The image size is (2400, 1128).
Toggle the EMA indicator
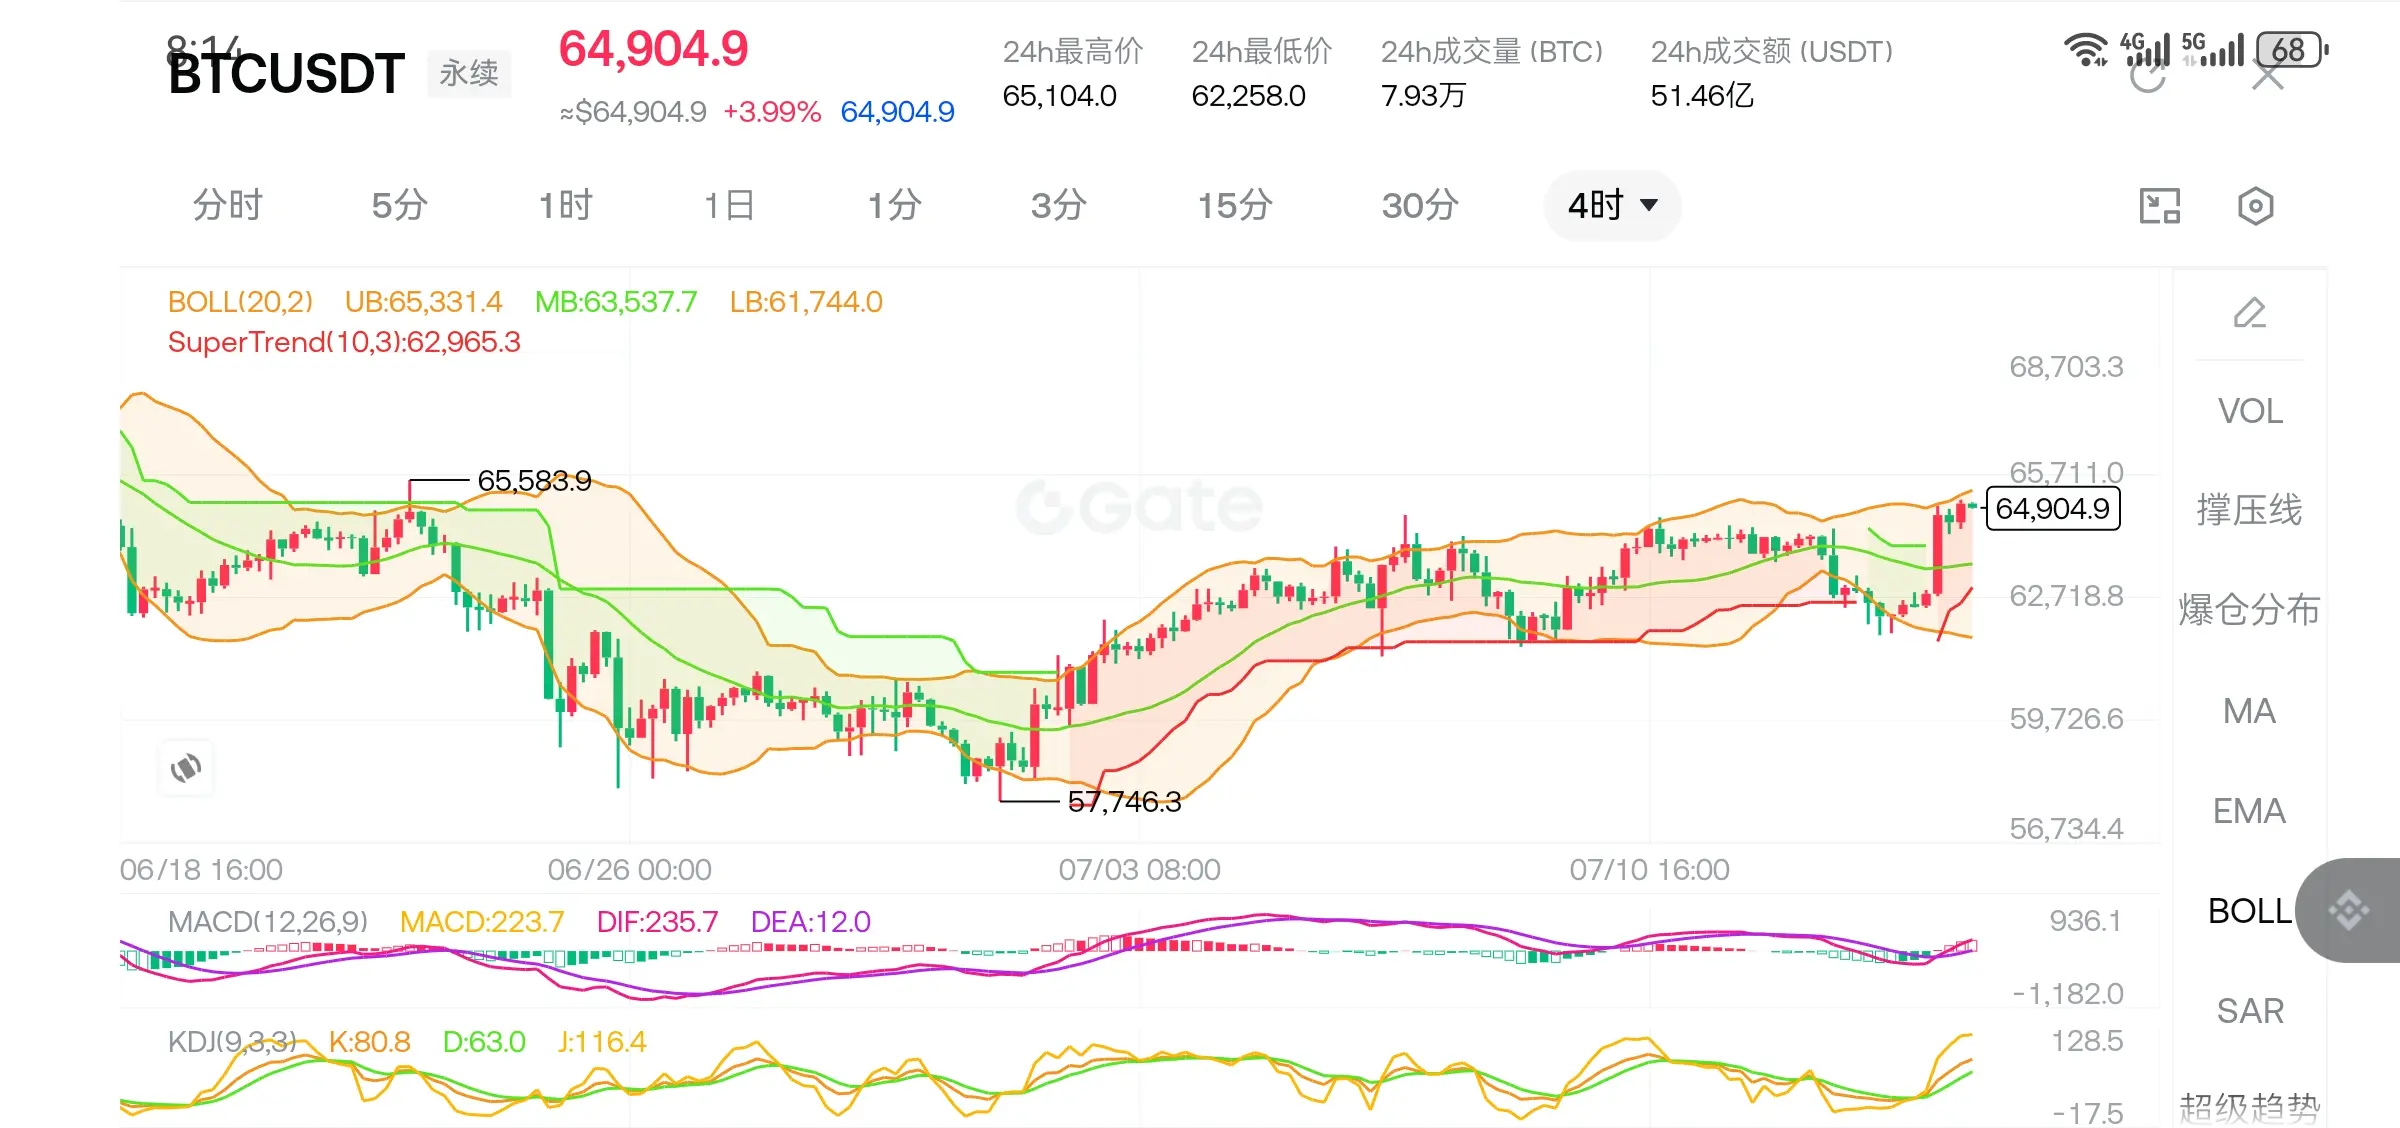[x=2250, y=811]
